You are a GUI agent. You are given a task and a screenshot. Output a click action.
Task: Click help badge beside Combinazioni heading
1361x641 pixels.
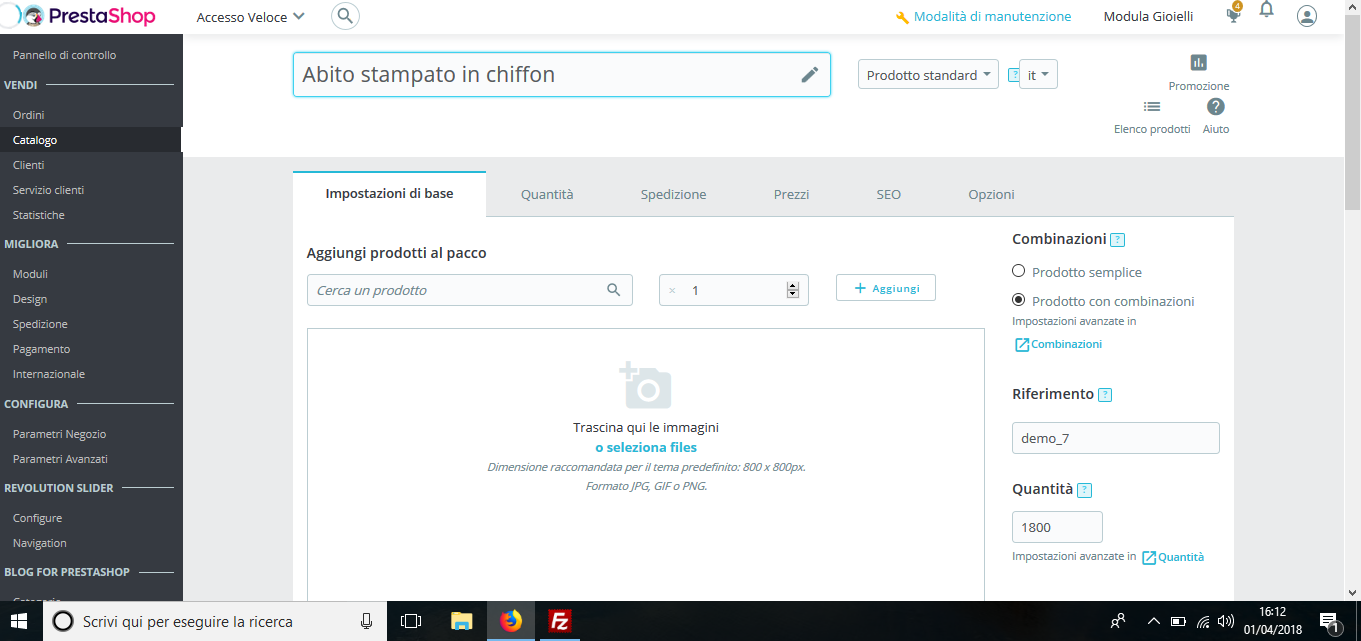1118,240
